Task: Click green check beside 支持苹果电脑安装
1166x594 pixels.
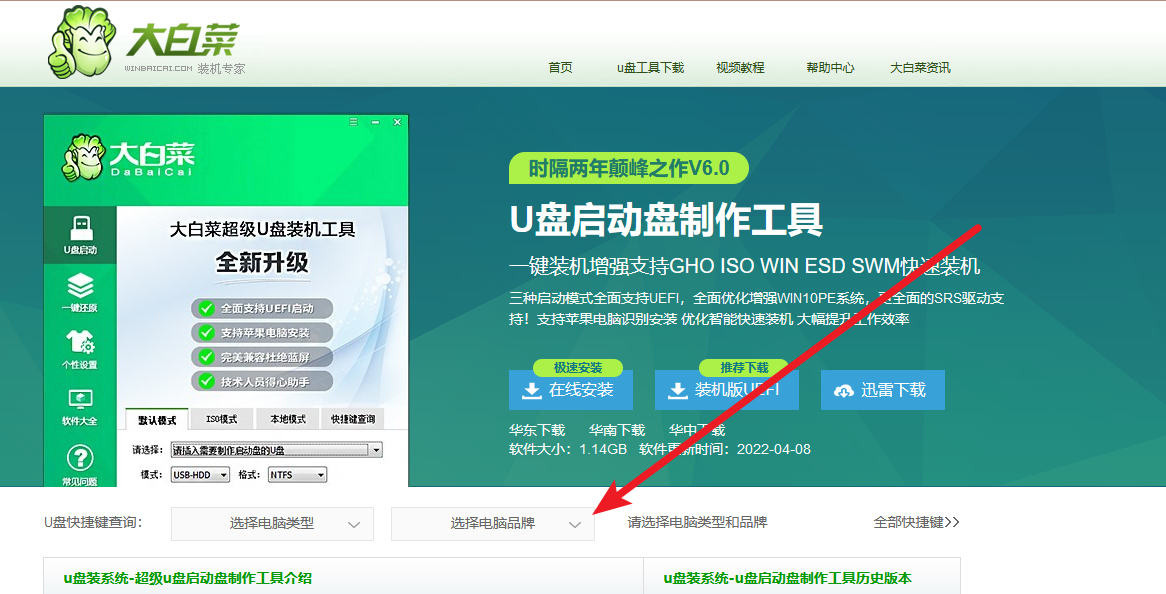Action: point(206,333)
